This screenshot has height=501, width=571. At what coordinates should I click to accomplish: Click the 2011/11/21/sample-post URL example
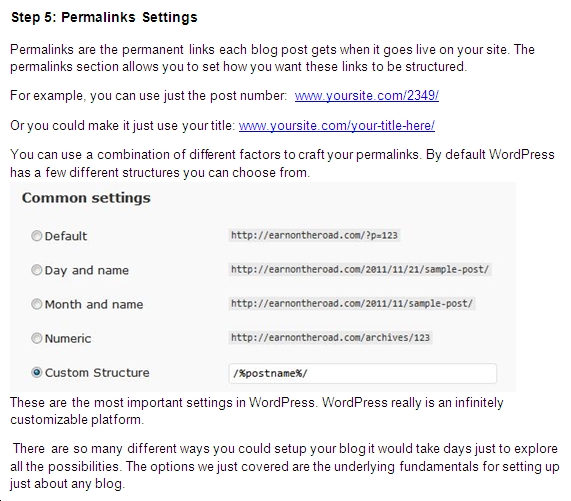click(360, 270)
